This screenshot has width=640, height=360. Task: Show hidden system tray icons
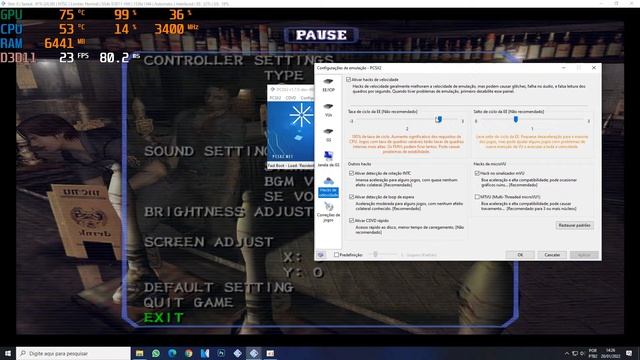pos(567,353)
